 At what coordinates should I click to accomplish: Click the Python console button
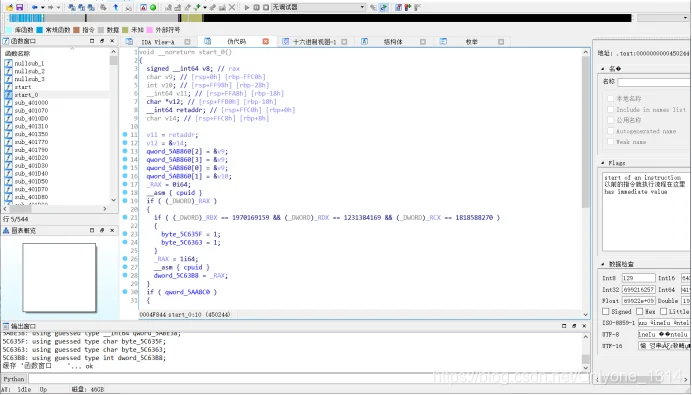point(14,379)
